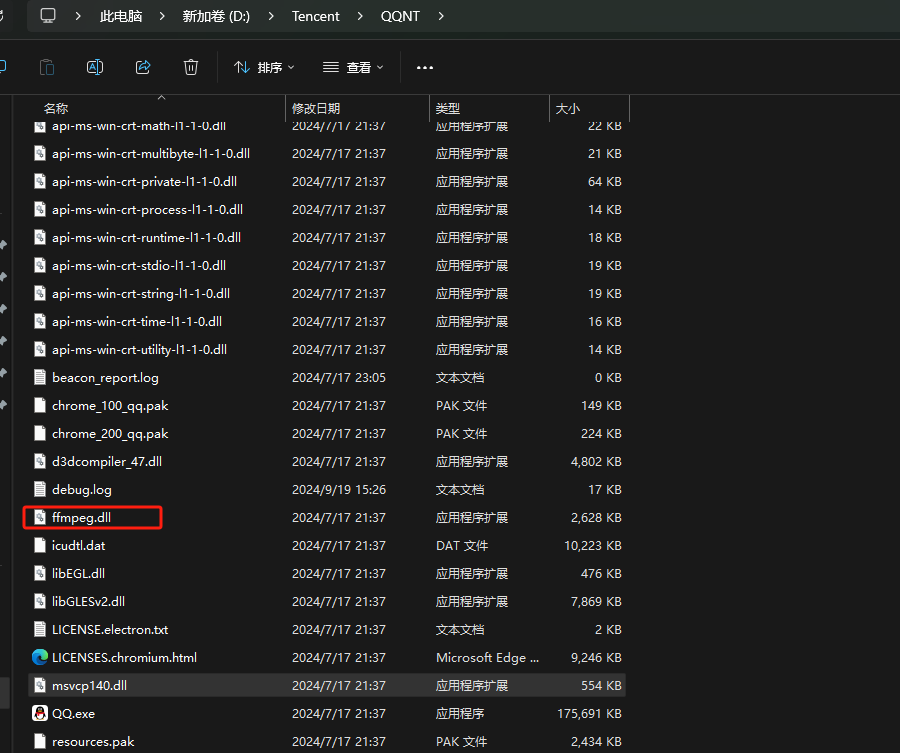Select file api-ms-win-crt-utility-l1-1-0.dll
Screen dimensions: 900x753
click(x=139, y=350)
